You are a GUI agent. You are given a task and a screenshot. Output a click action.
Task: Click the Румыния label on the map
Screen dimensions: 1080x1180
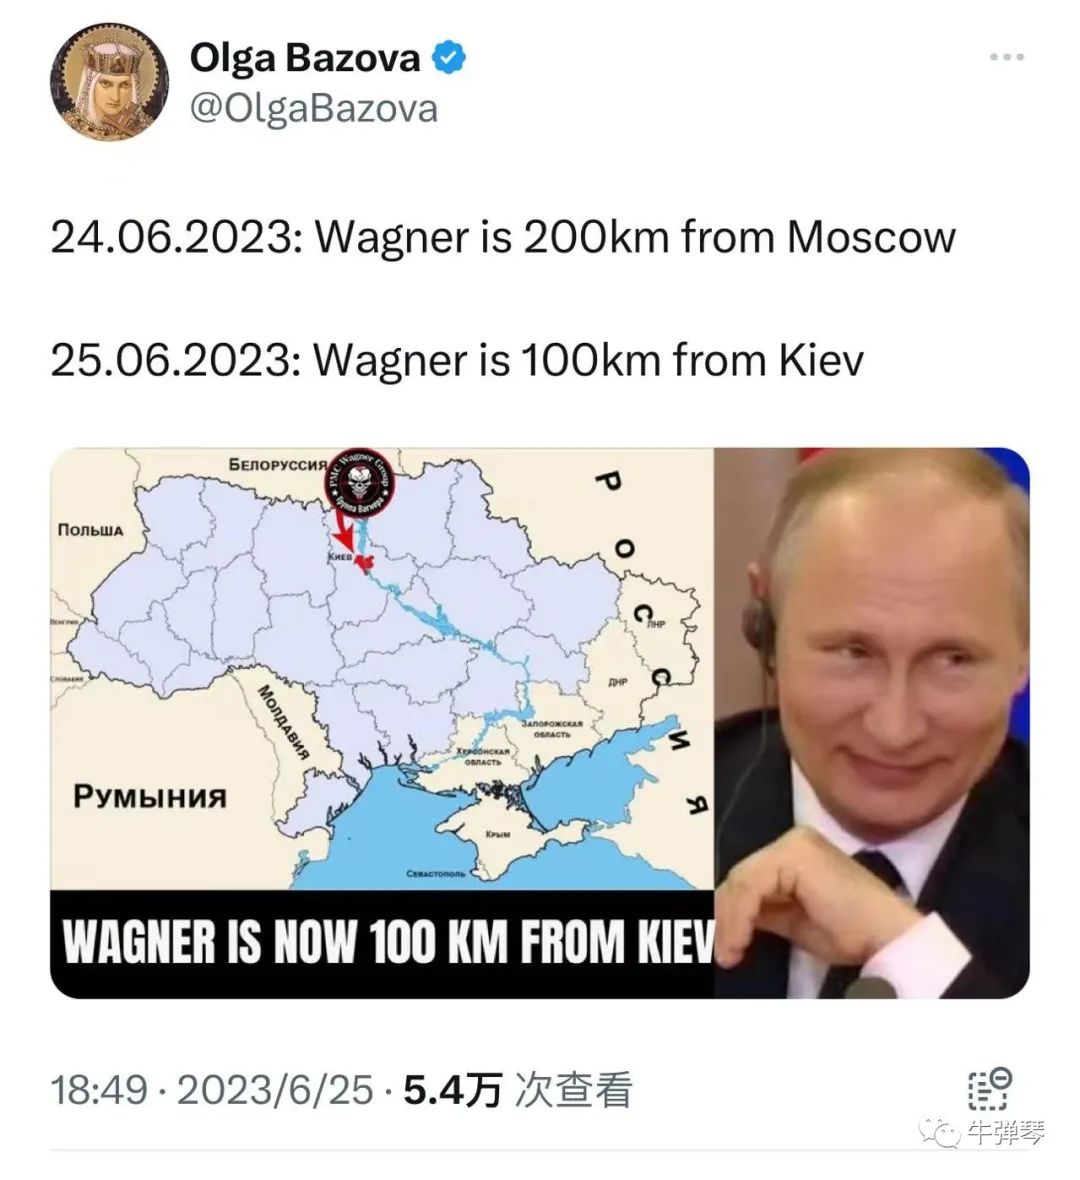(x=150, y=796)
